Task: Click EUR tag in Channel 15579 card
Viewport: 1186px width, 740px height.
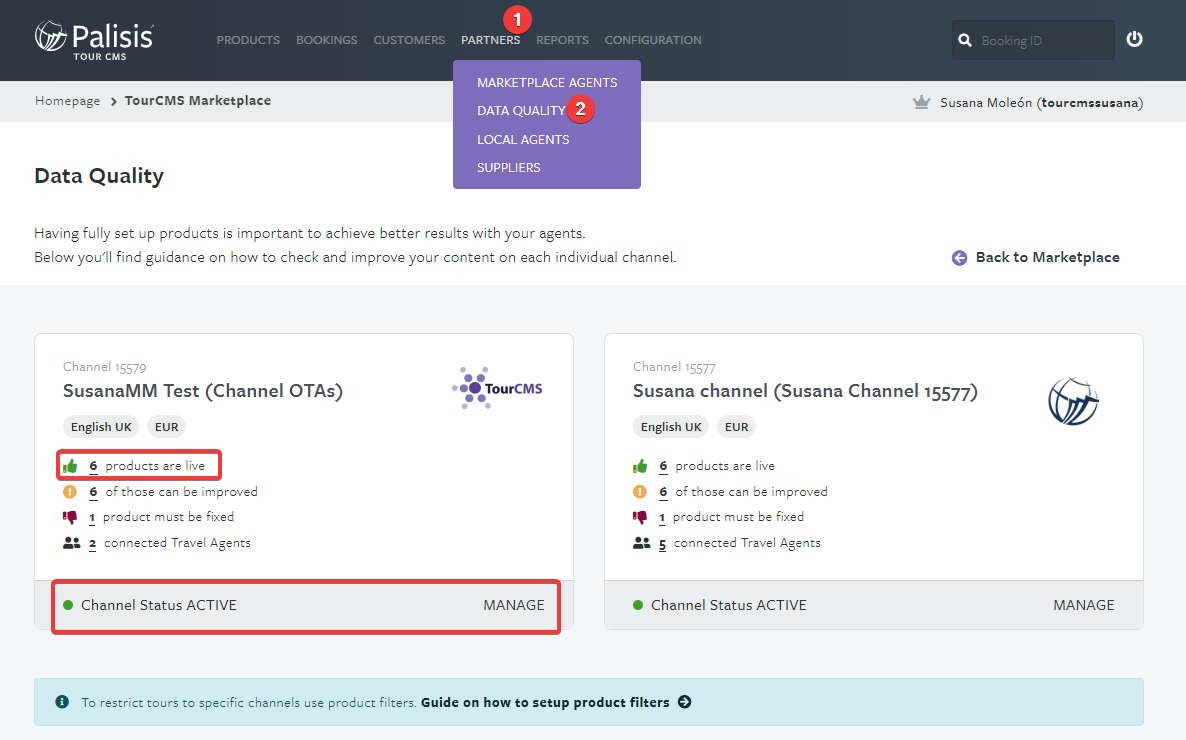Action: pyautogui.click(x=166, y=427)
